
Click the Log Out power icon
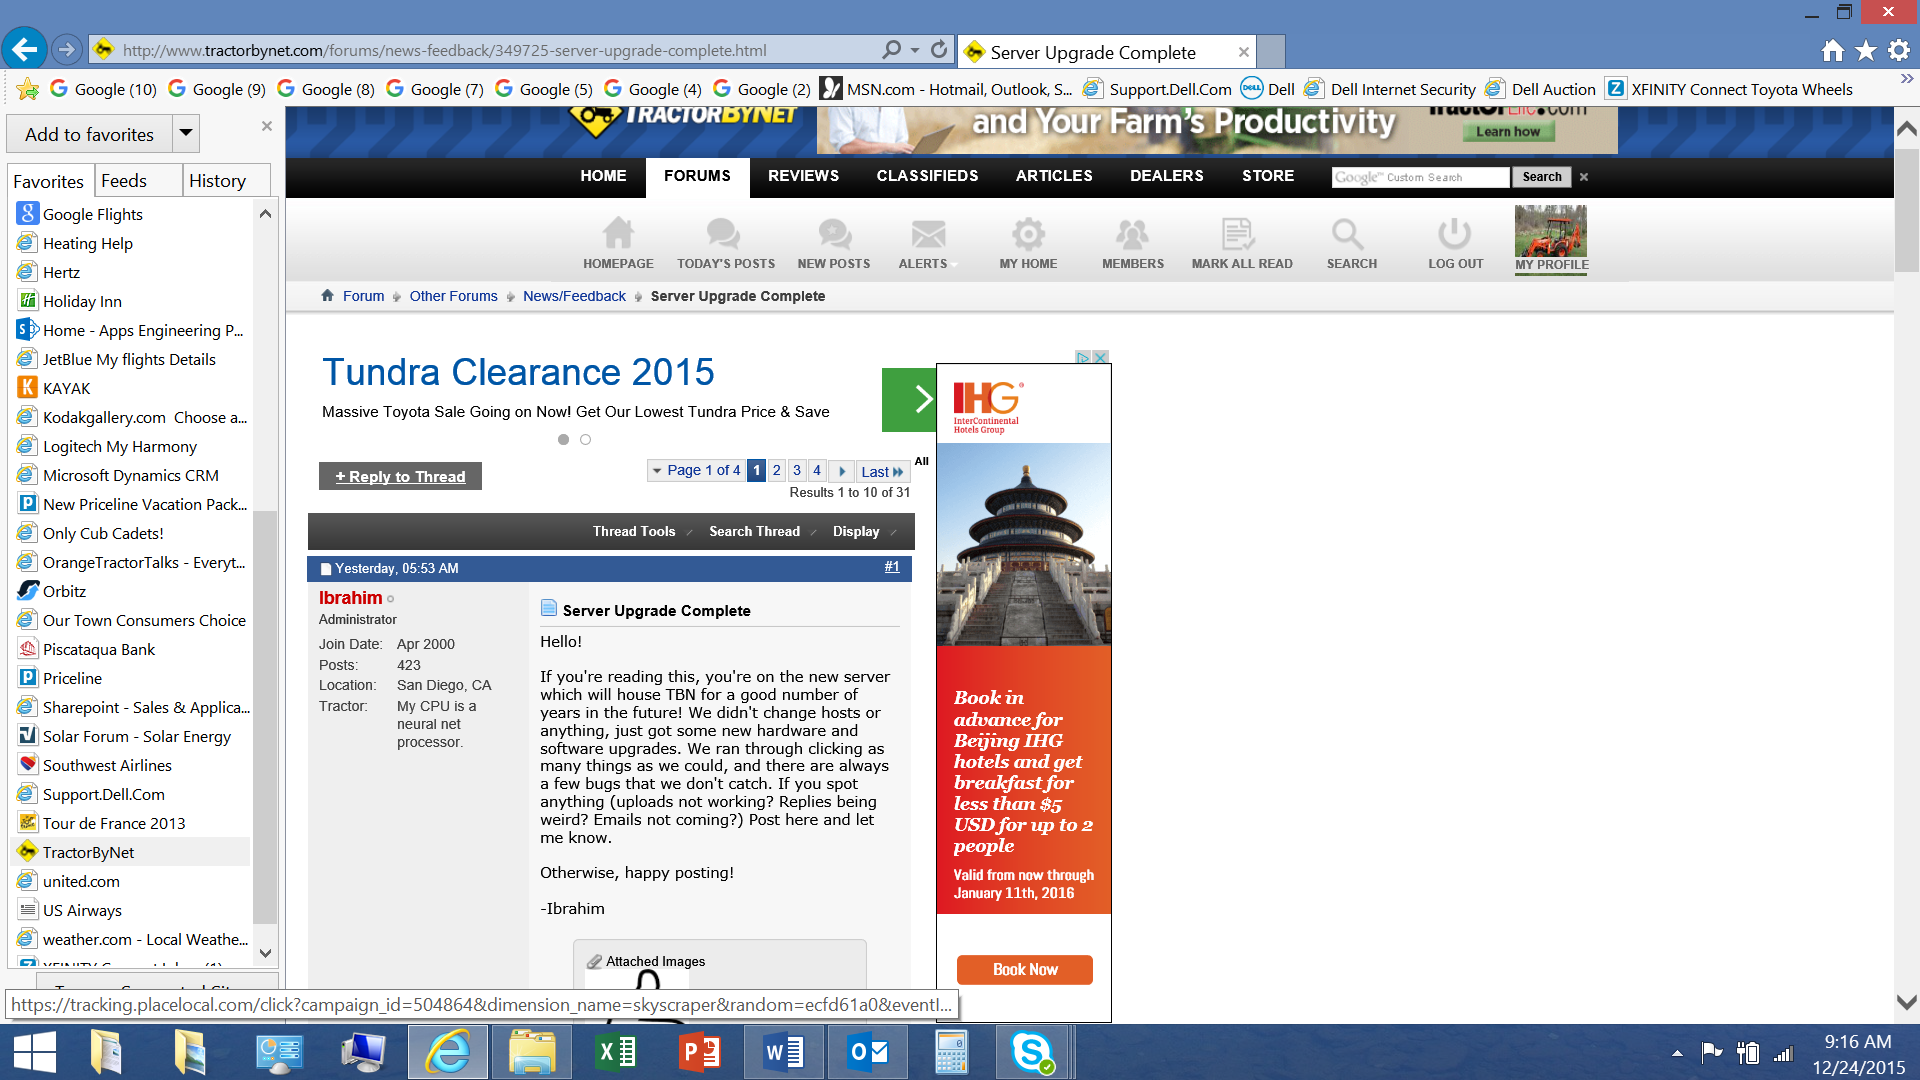pyautogui.click(x=1454, y=234)
